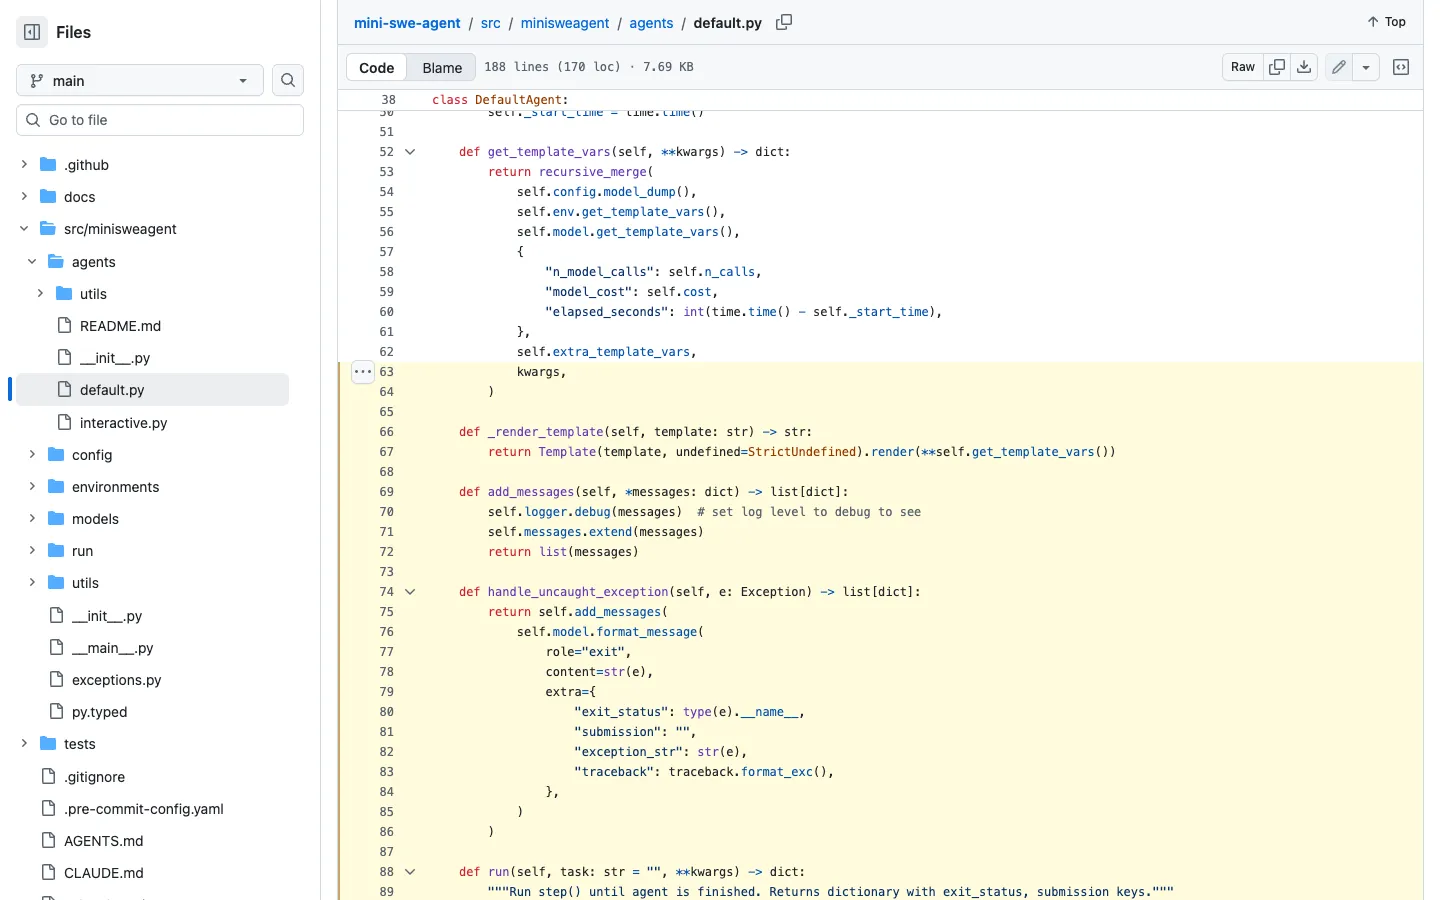Screen dimensions: 1440x900
Task: Go to the mini-swe-agent breadcrumb link
Action: tap(407, 23)
